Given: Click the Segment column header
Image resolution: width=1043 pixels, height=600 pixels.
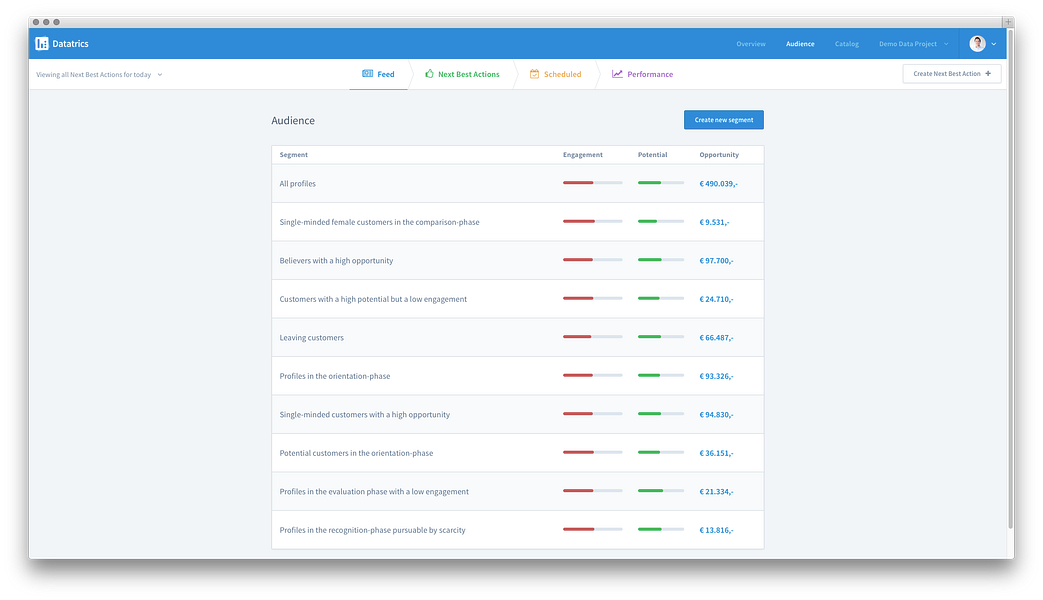Looking at the screenshot, I should [293, 155].
